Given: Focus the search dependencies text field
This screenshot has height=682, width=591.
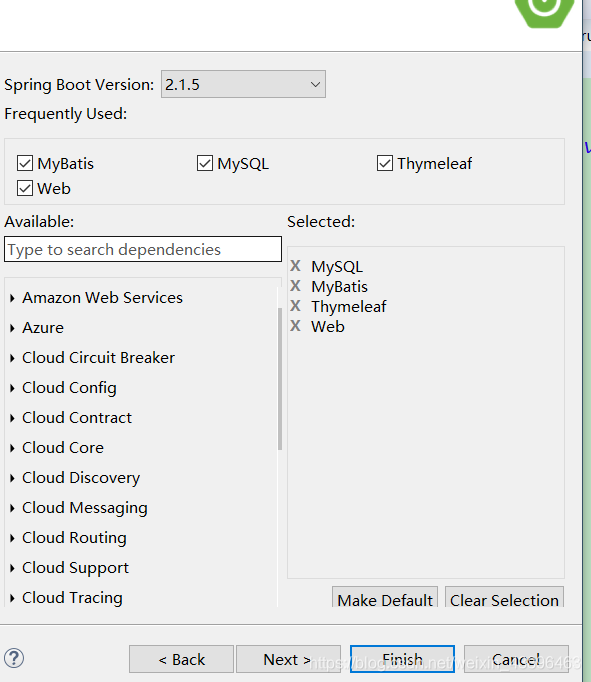Looking at the screenshot, I should click(143, 249).
